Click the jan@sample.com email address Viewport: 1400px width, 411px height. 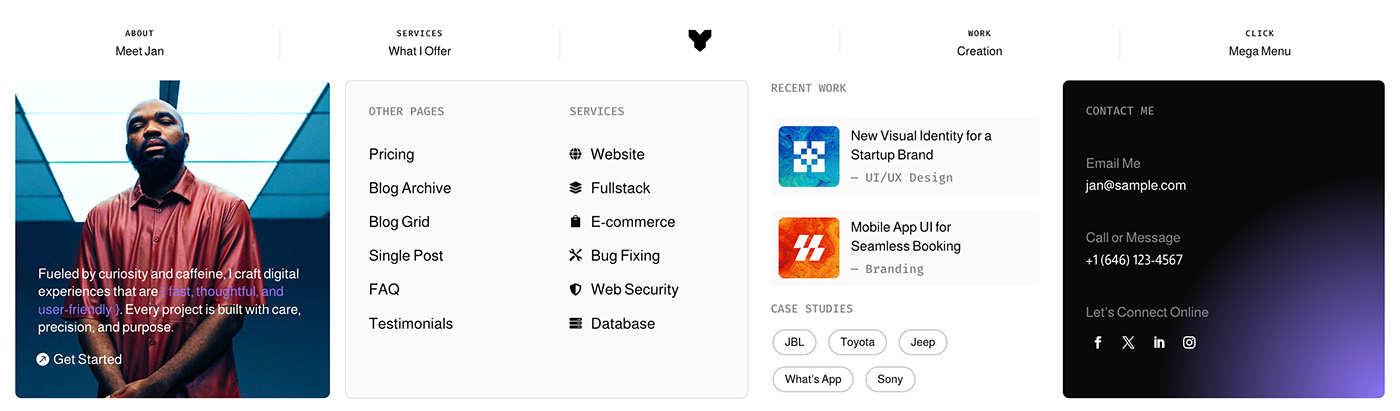(x=1136, y=185)
